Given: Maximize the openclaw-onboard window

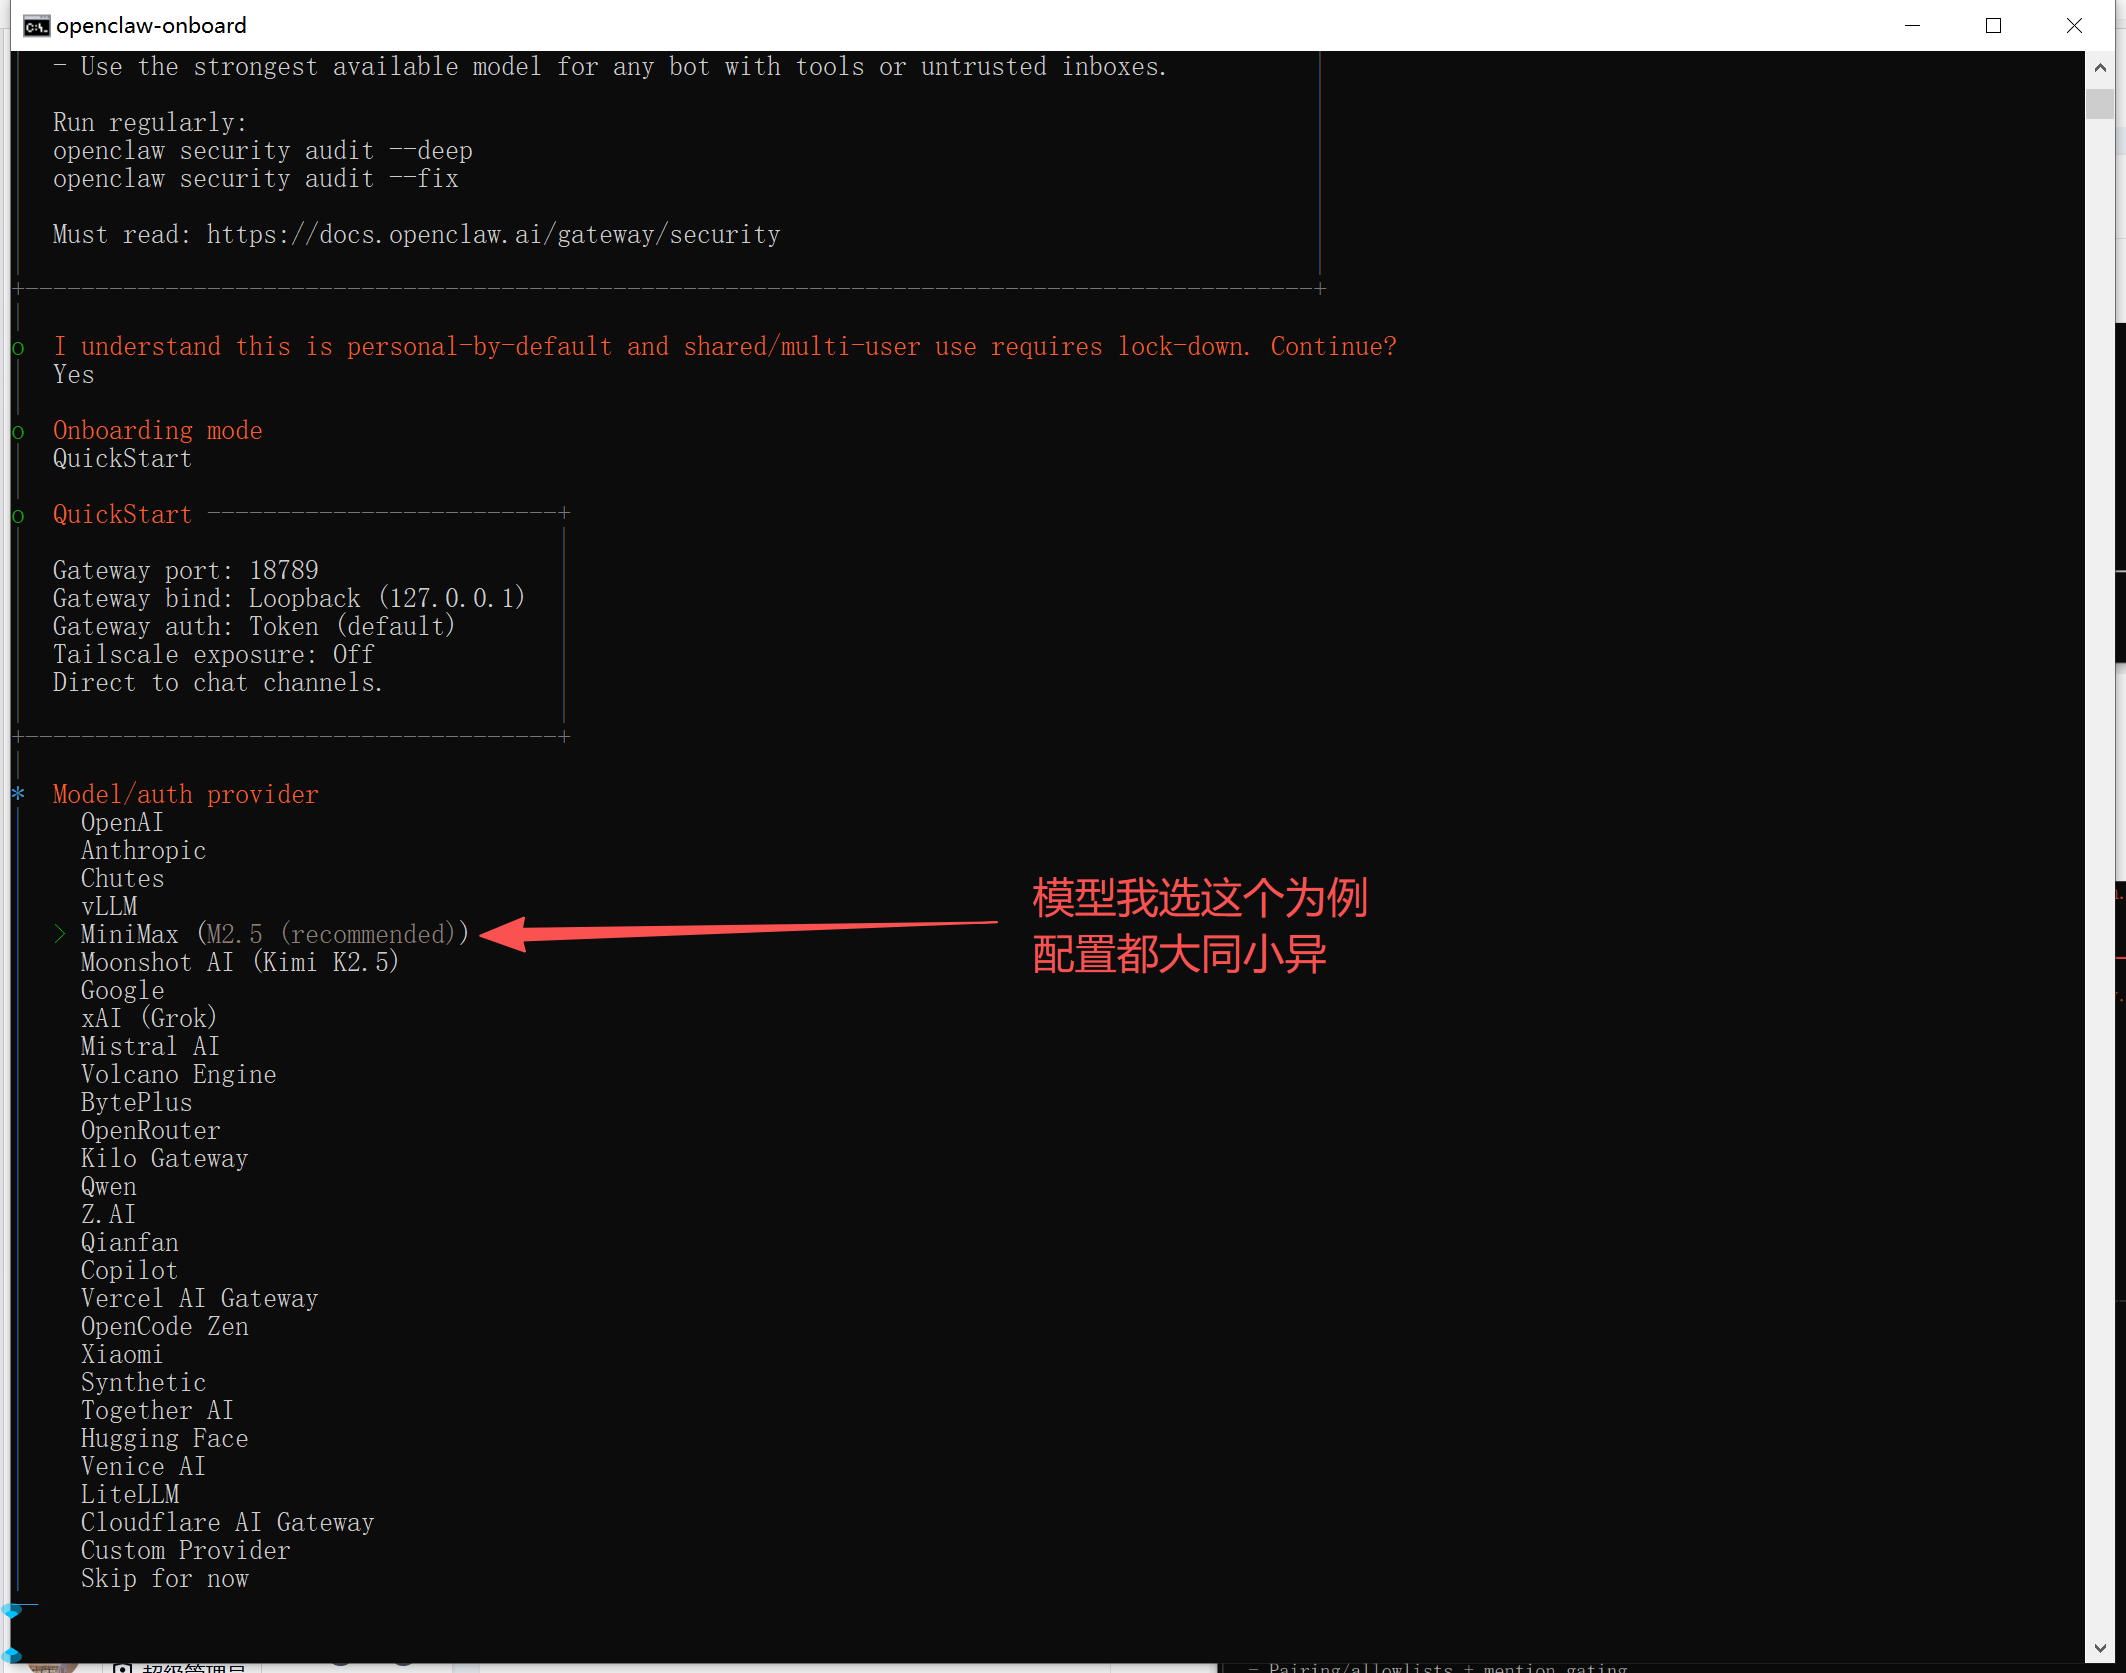Looking at the screenshot, I should tap(1993, 26).
